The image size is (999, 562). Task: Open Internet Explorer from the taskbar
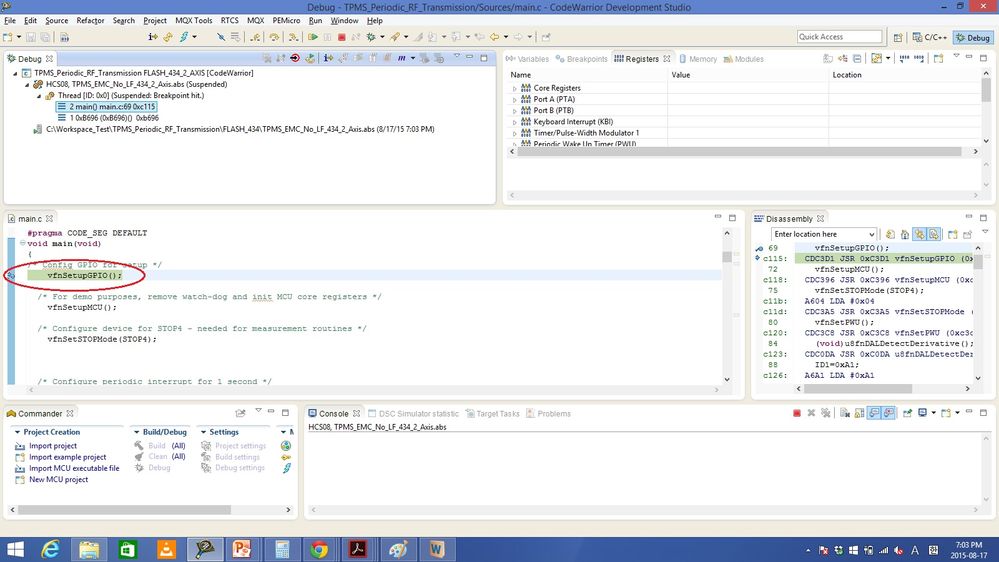click(50, 549)
